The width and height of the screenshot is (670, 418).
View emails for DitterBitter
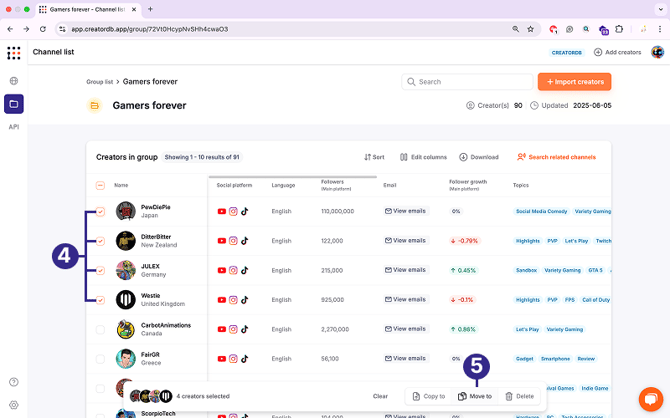406,241
